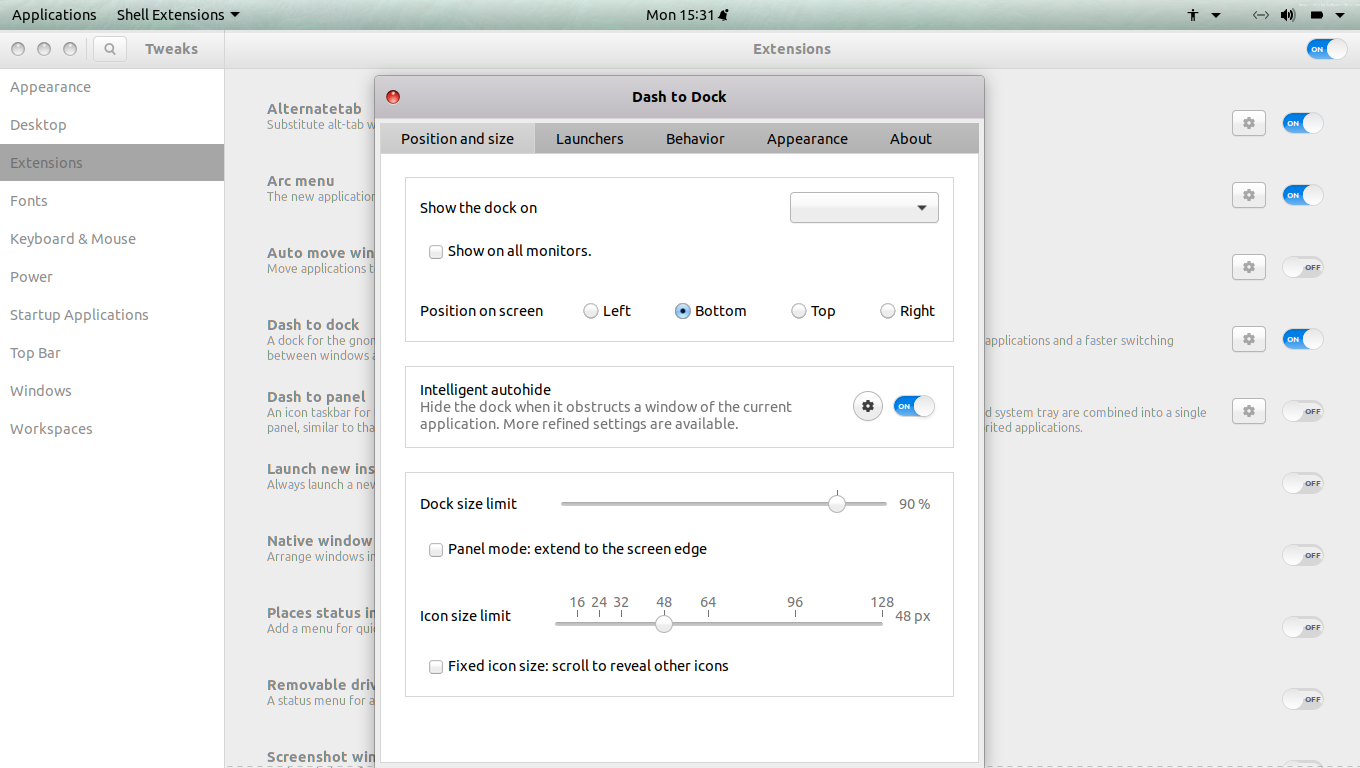Go to Desktop in Tweaks sidebar
The height and width of the screenshot is (768, 1360).
(112, 125)
